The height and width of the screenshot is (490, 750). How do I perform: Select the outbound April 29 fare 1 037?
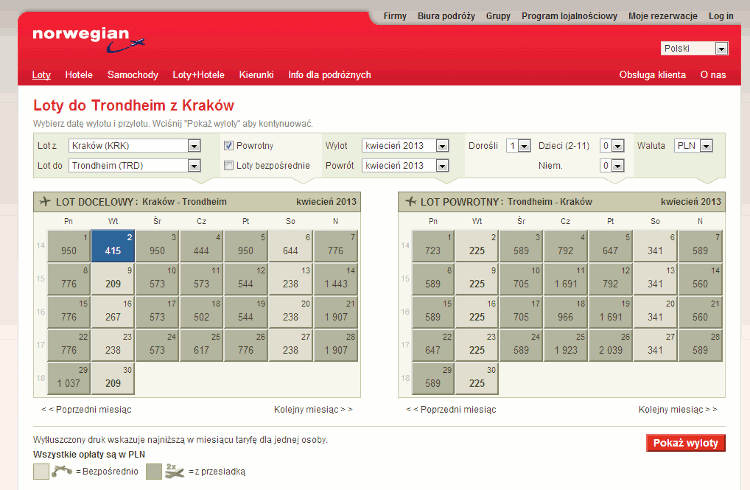68,379
